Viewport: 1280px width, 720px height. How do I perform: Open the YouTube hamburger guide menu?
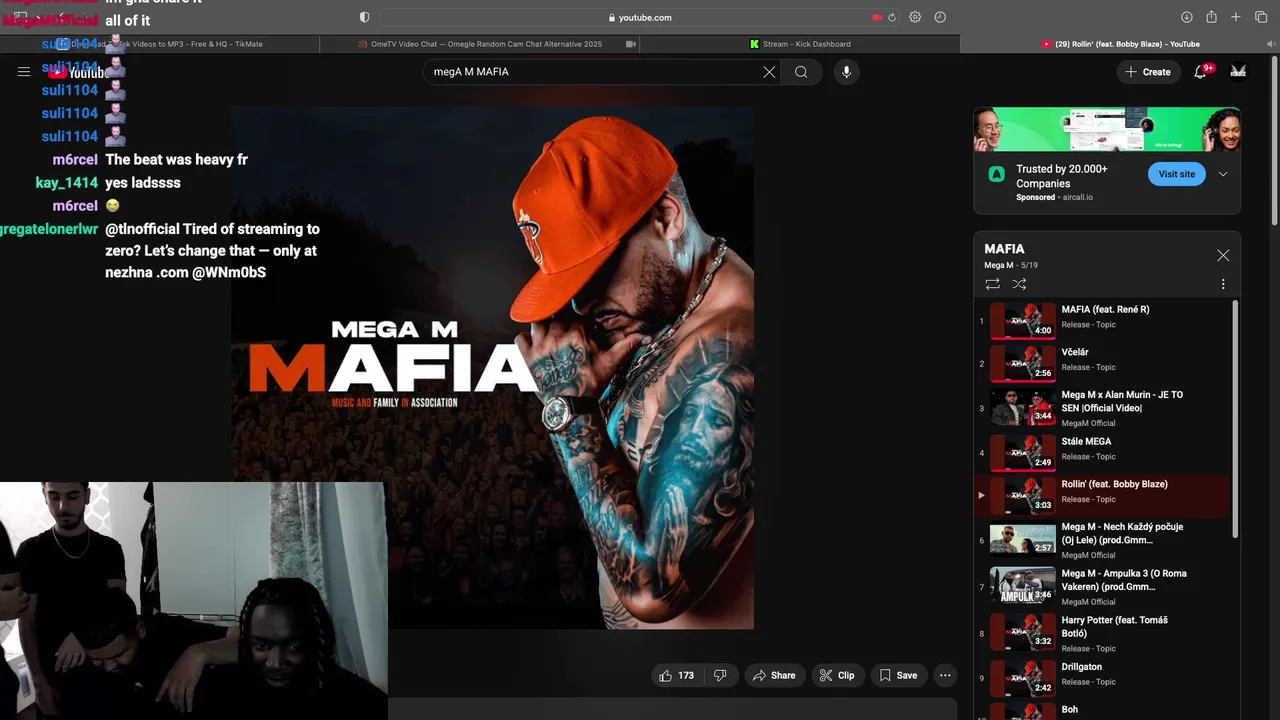coord(24,72)
